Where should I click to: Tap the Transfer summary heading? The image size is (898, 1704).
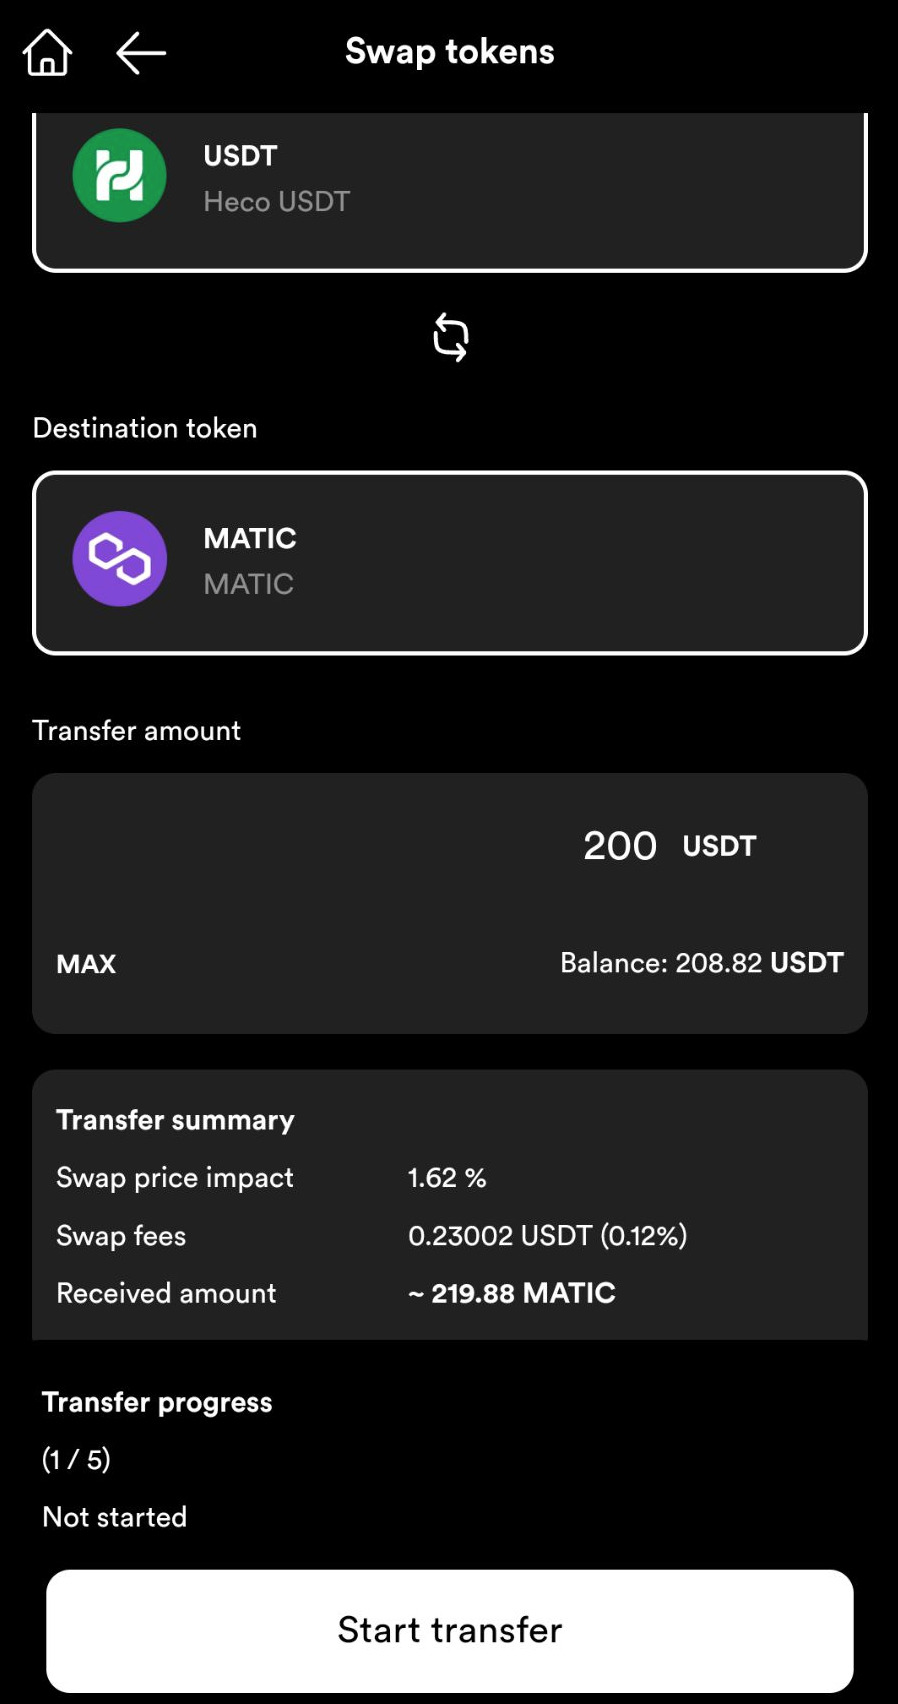175,1120
